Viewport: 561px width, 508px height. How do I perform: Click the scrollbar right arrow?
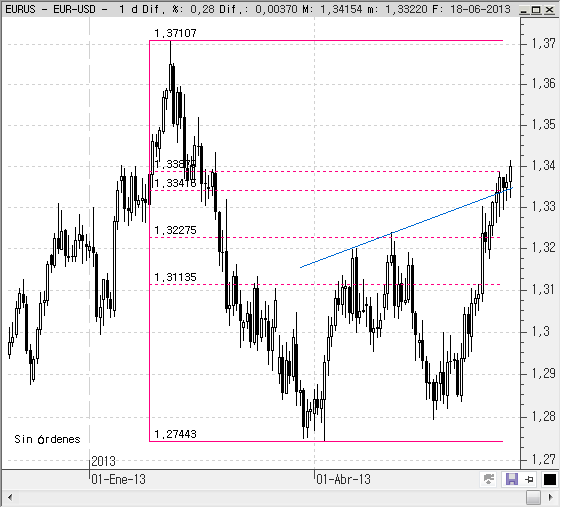(551, 497)
